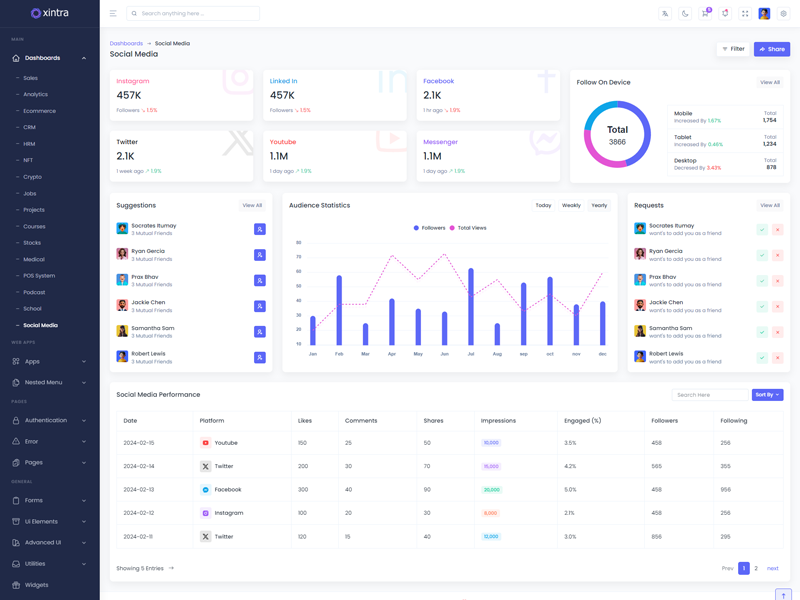The image size is (800, 600).
Task: Switch chart to the Weekly tab
Action: (571, 205)
